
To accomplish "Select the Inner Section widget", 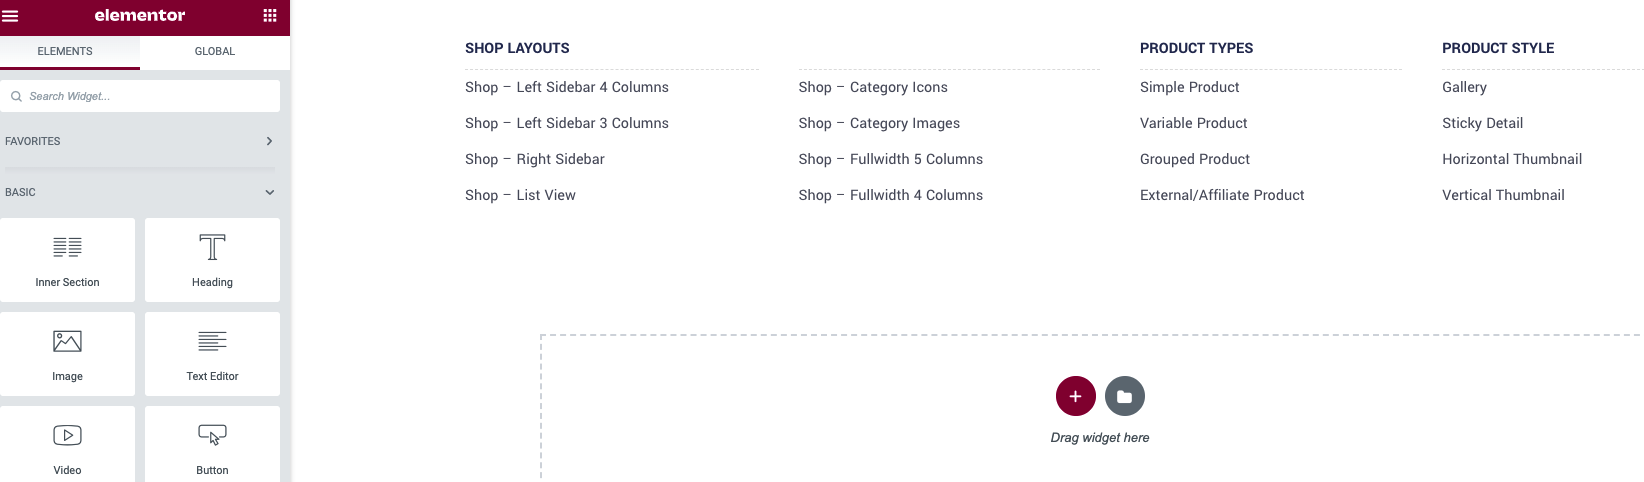I will coord(67,260).
